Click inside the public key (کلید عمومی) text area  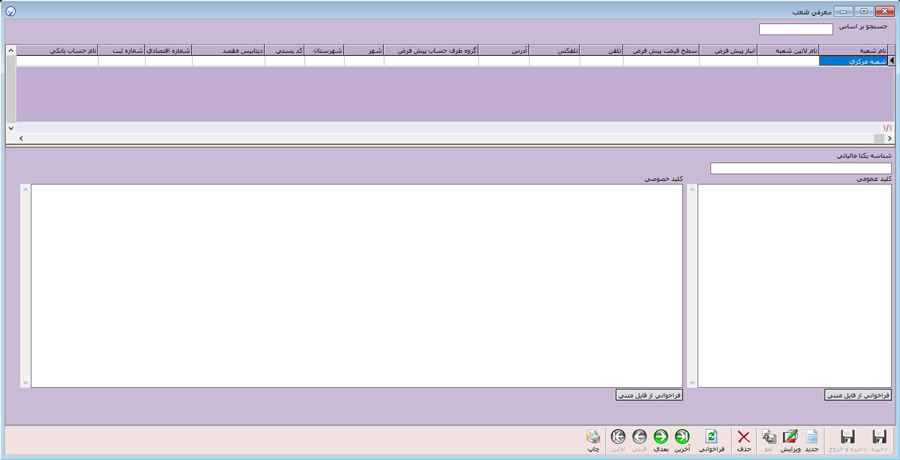click(794, 285)
